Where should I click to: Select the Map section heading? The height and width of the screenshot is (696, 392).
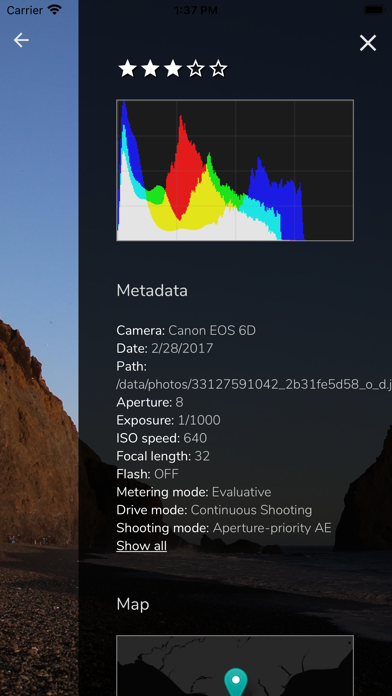pos(133,604)
